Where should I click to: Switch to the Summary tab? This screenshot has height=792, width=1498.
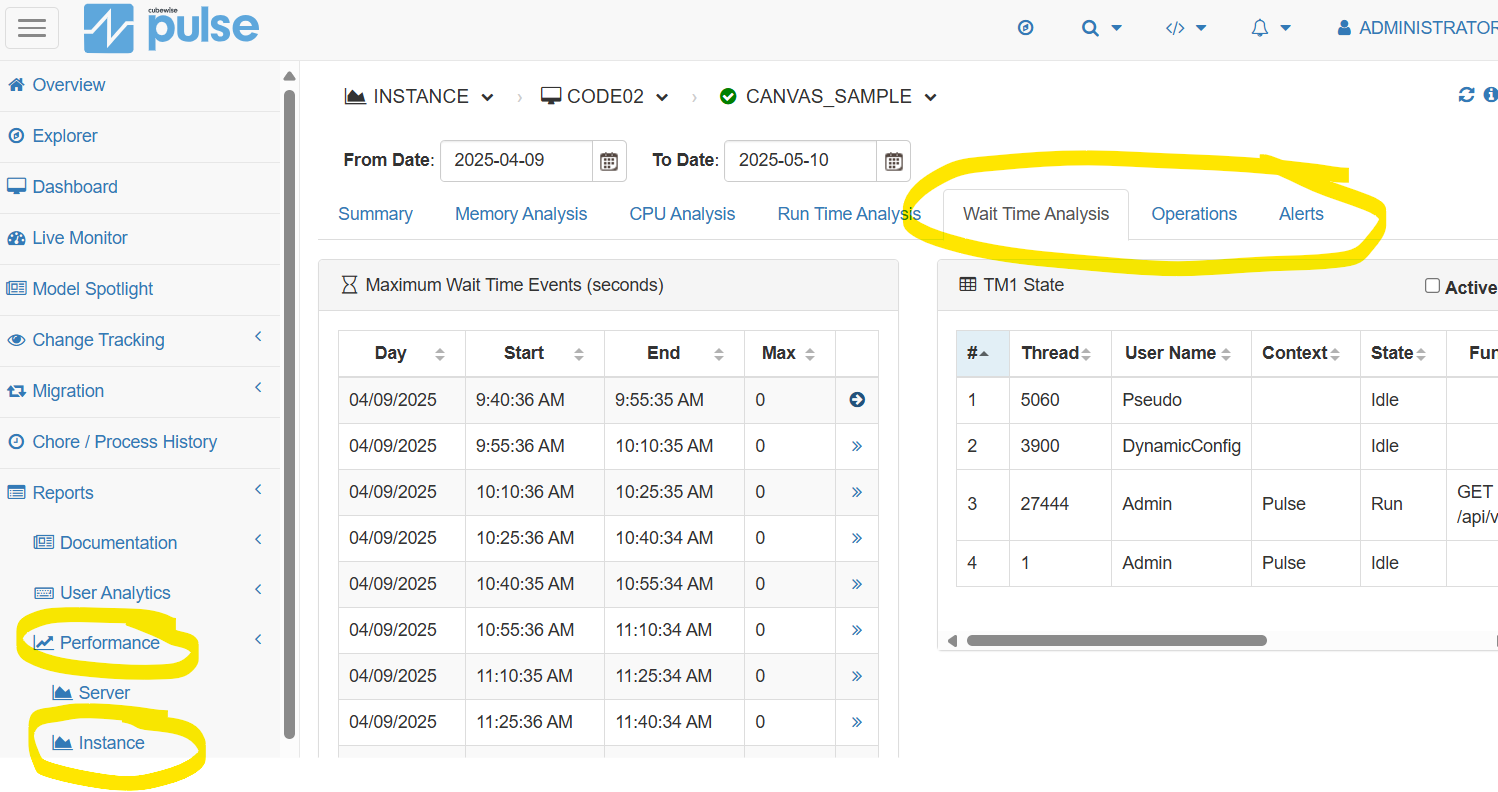(375, 214)
